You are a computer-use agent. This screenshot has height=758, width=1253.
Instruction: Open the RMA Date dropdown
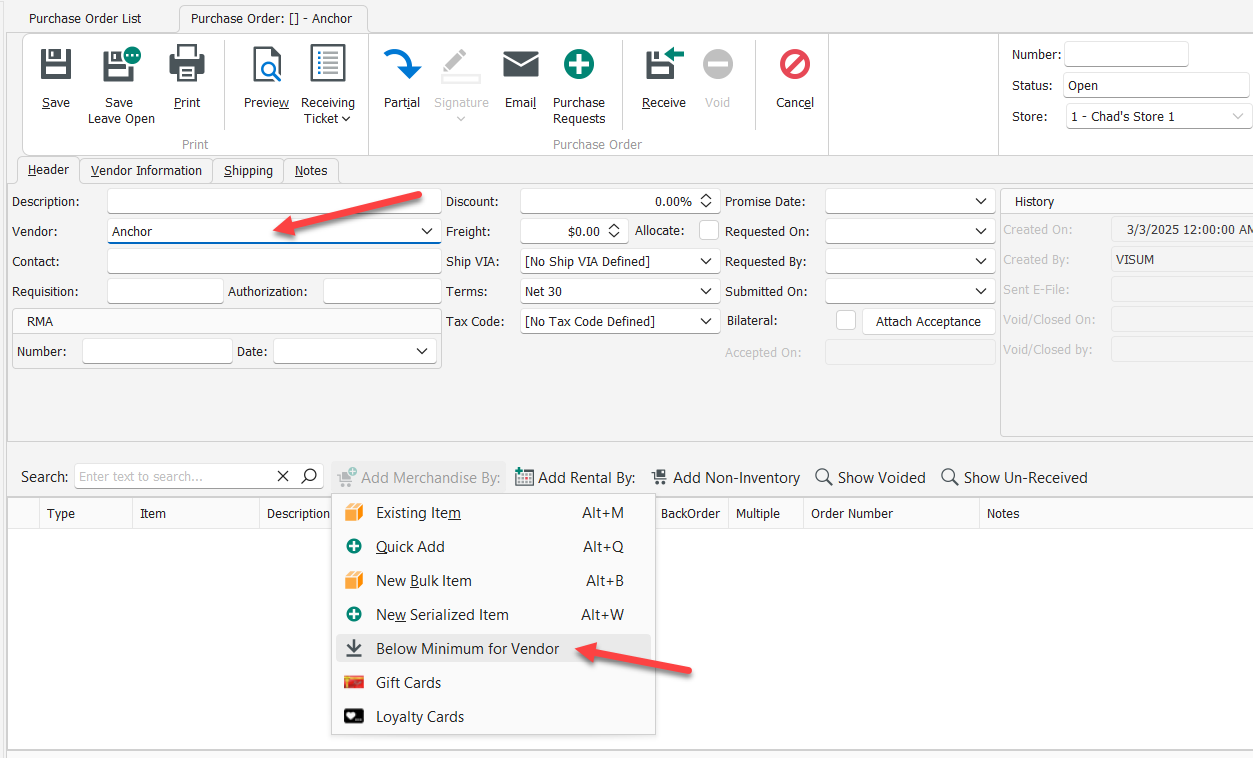pyautogui.click(x=422, y=352)
